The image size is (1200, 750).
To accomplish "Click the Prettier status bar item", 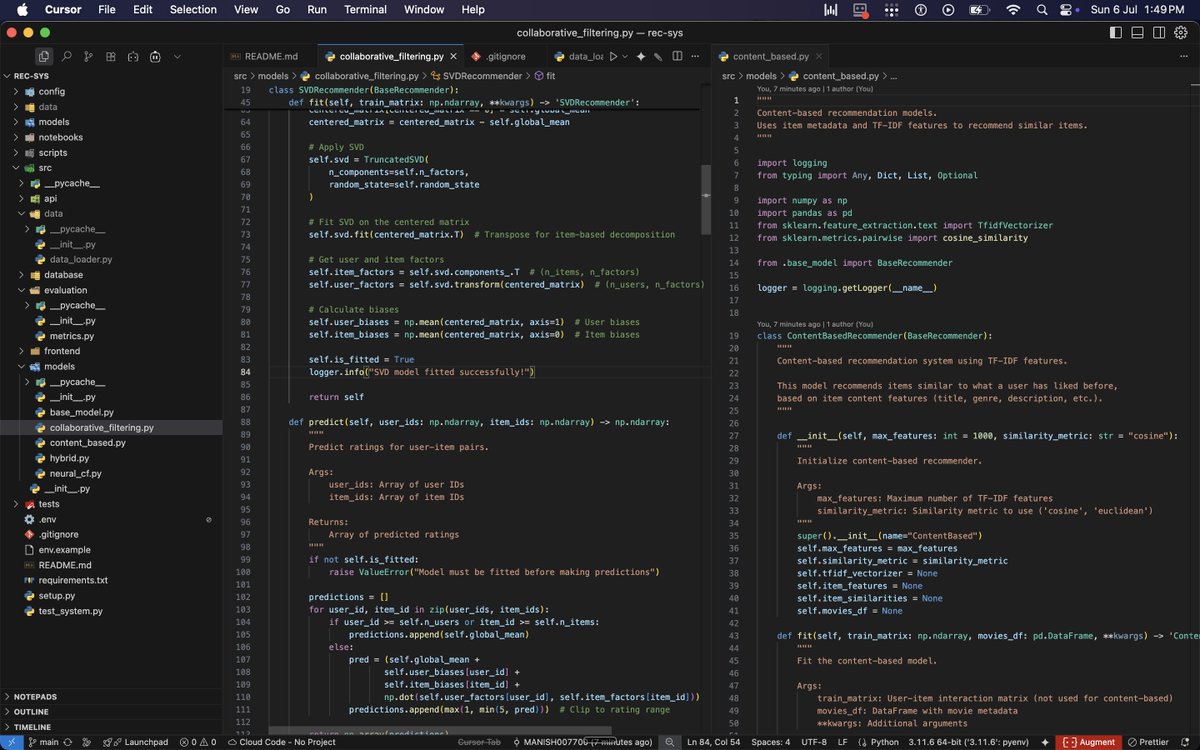I will (1148, 742).
